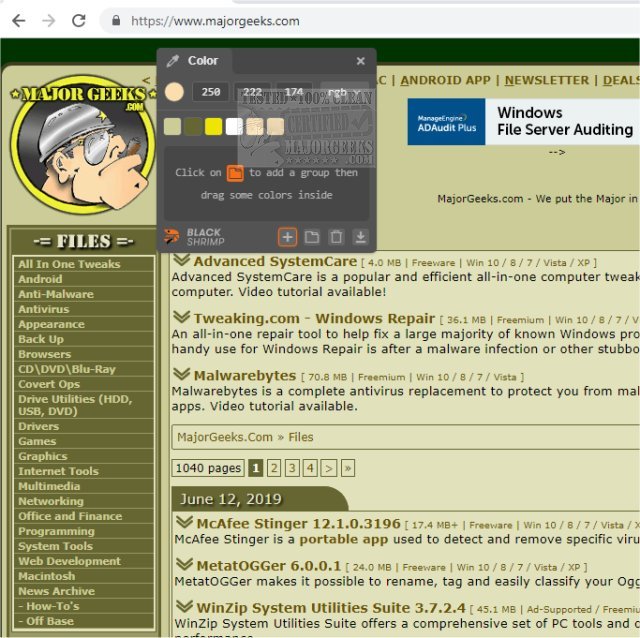Viewport: 640px width, 638px height.
Task: Click the next page > button
Action: (x=329, y=468)
